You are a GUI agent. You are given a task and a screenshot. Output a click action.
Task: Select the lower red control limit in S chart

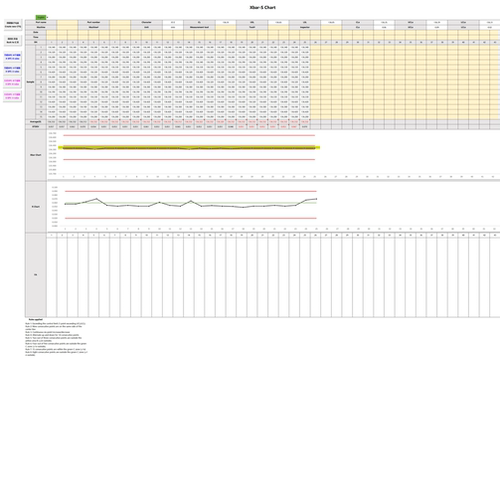click(x=191, y=218)
